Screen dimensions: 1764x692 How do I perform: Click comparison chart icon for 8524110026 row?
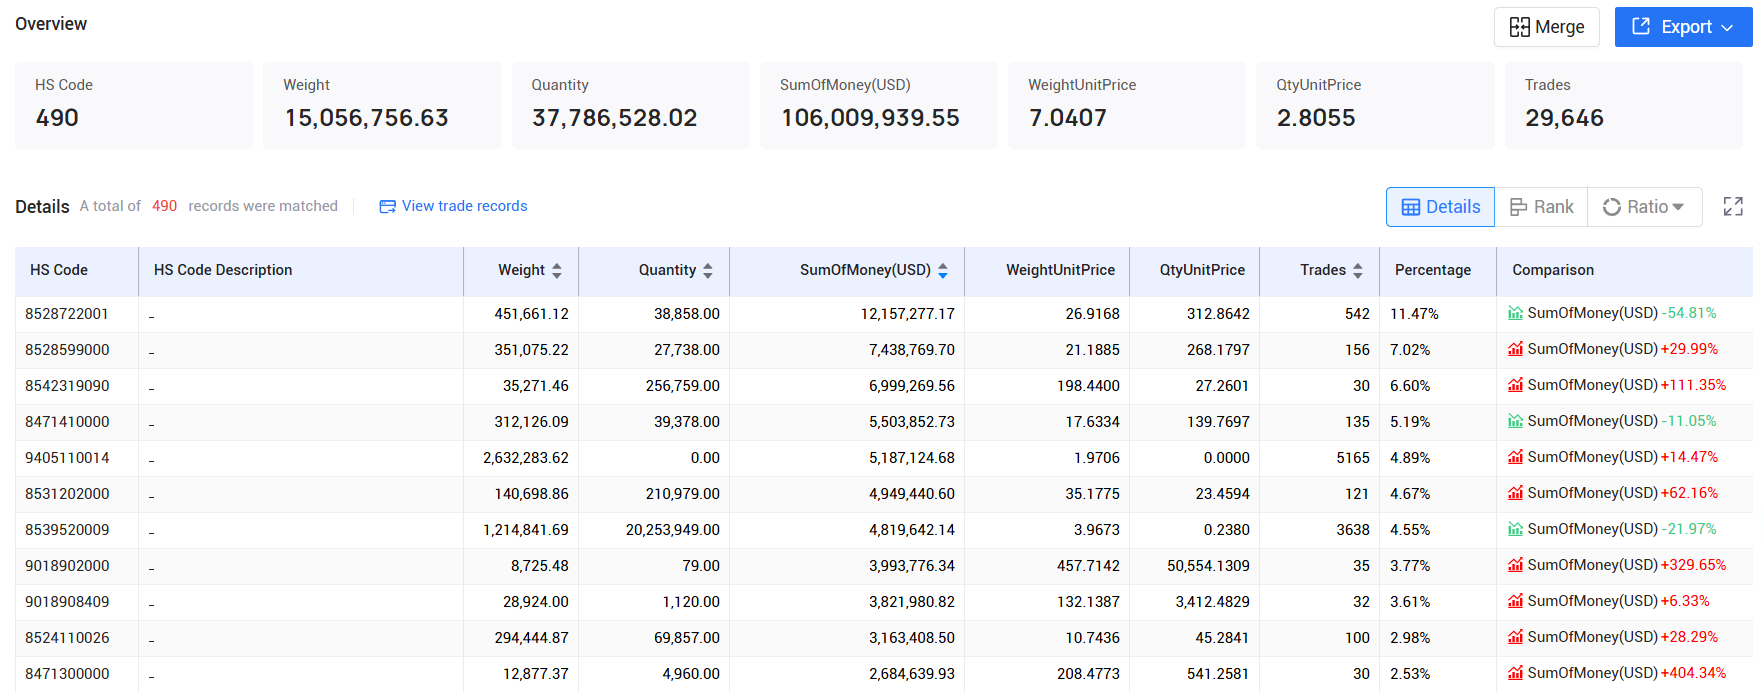click(1516, 637)
